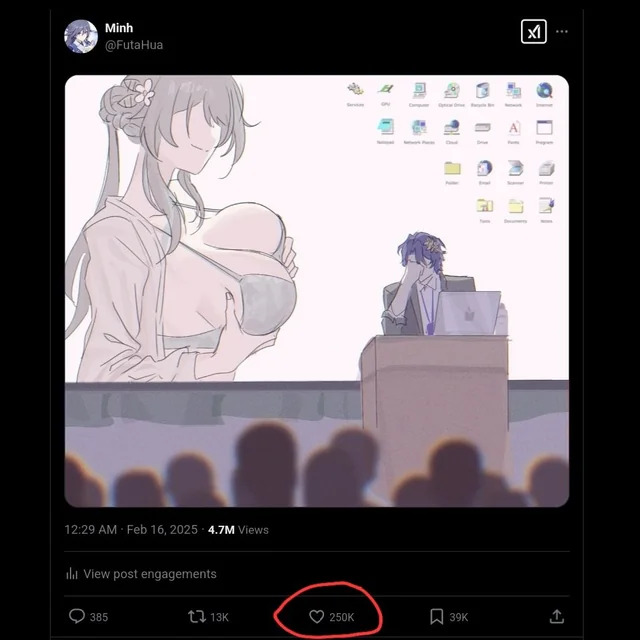640x640 pixels.
Task: Share the post via upload arrow icon
Action: click(557, 616)
